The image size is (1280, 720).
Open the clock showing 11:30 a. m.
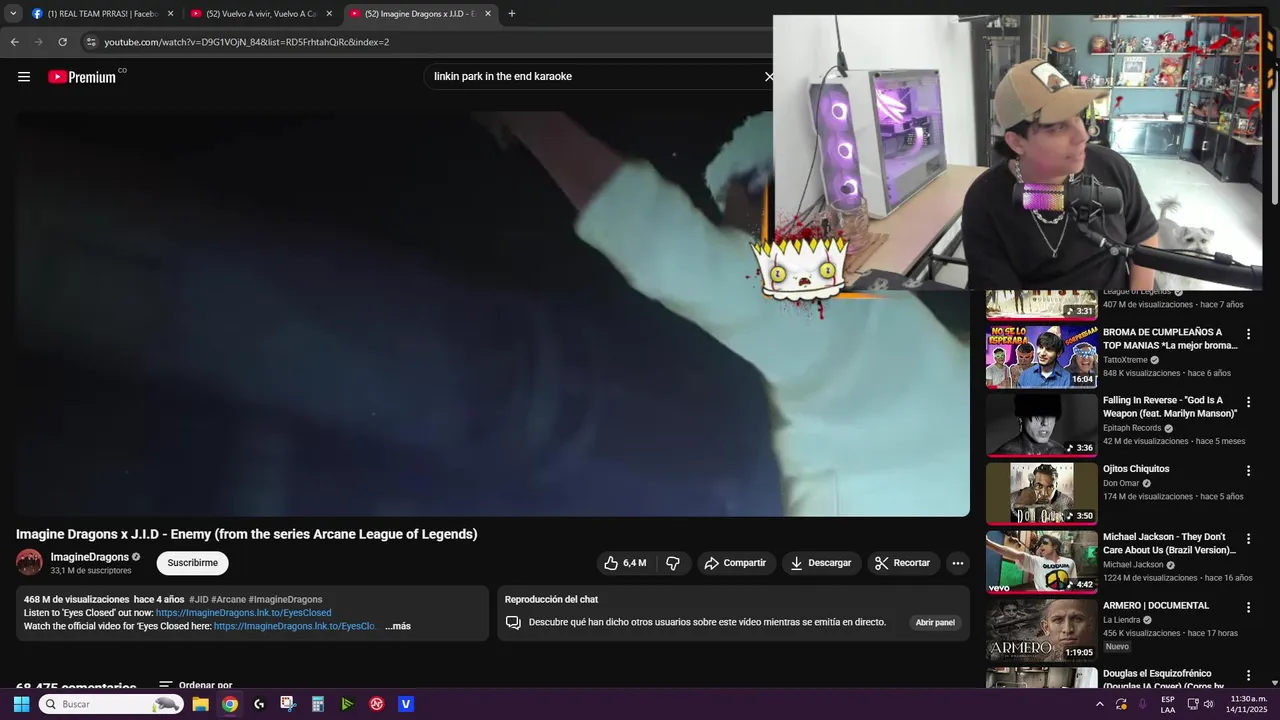pyautogui.click(x=1248, y=704)
